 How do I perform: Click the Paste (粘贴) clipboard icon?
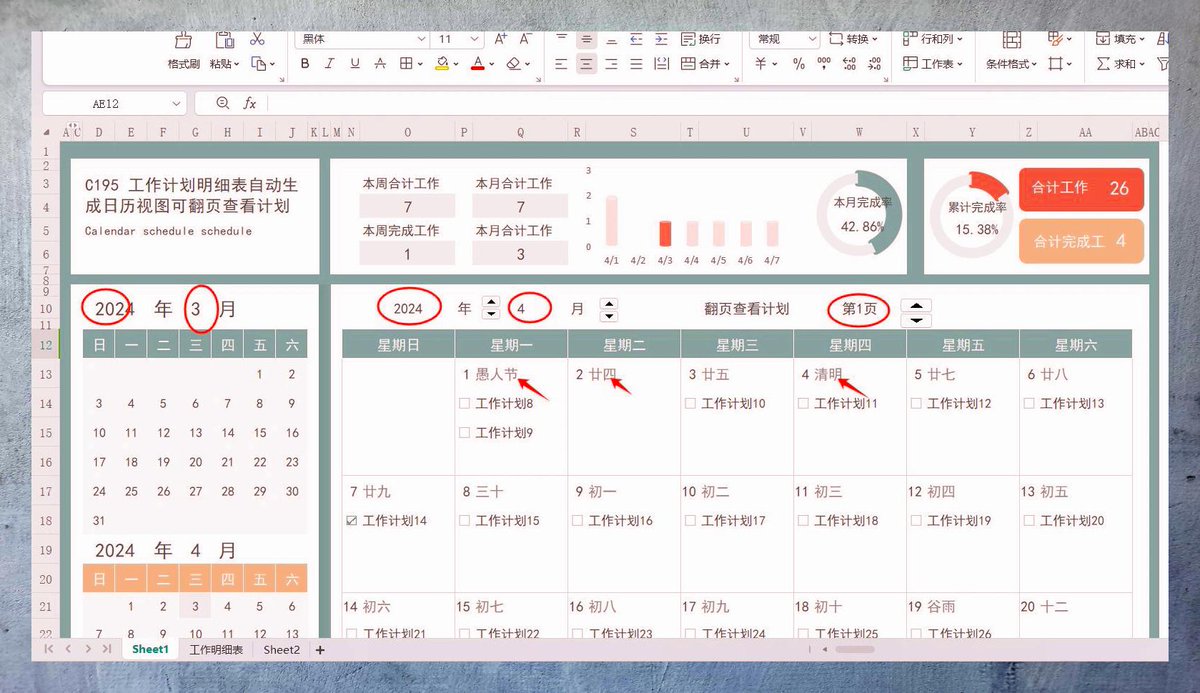(x=225, y=40)
